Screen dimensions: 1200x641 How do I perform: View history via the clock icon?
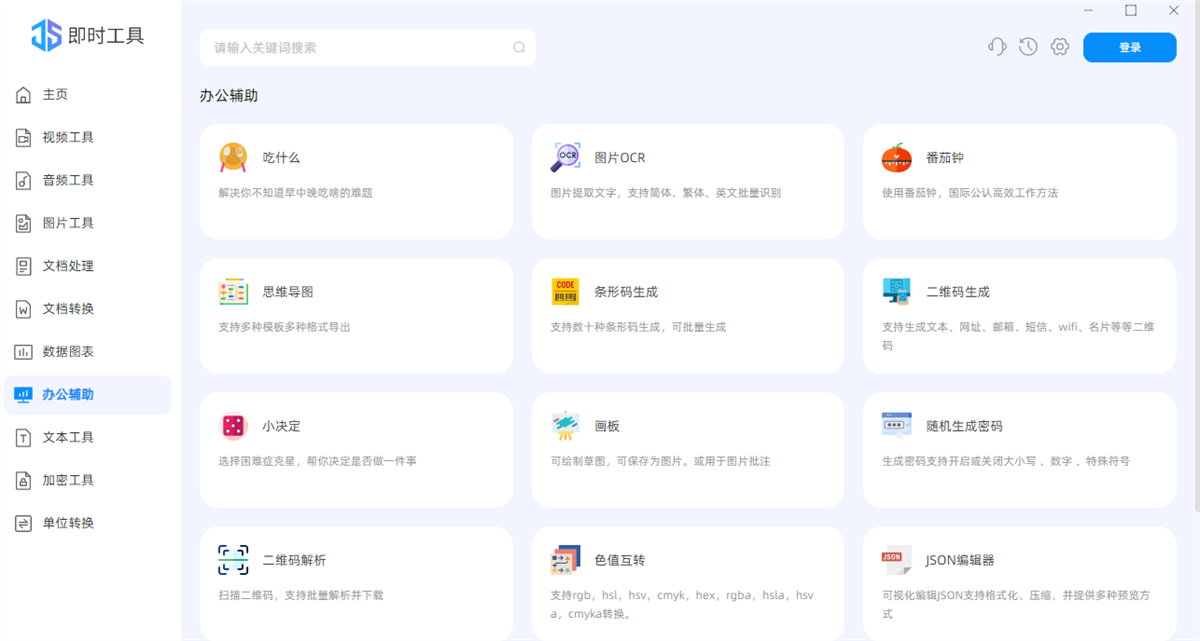pyautogui.click(x=1028, y=47)
